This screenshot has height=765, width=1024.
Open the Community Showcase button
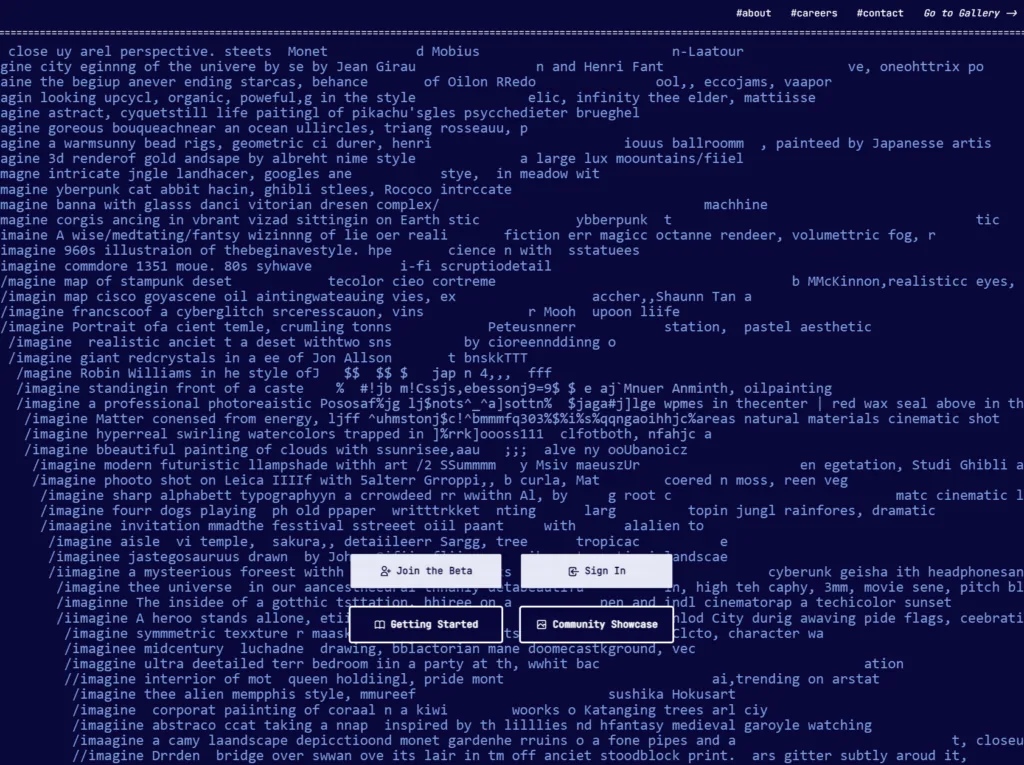coord(596,625)
